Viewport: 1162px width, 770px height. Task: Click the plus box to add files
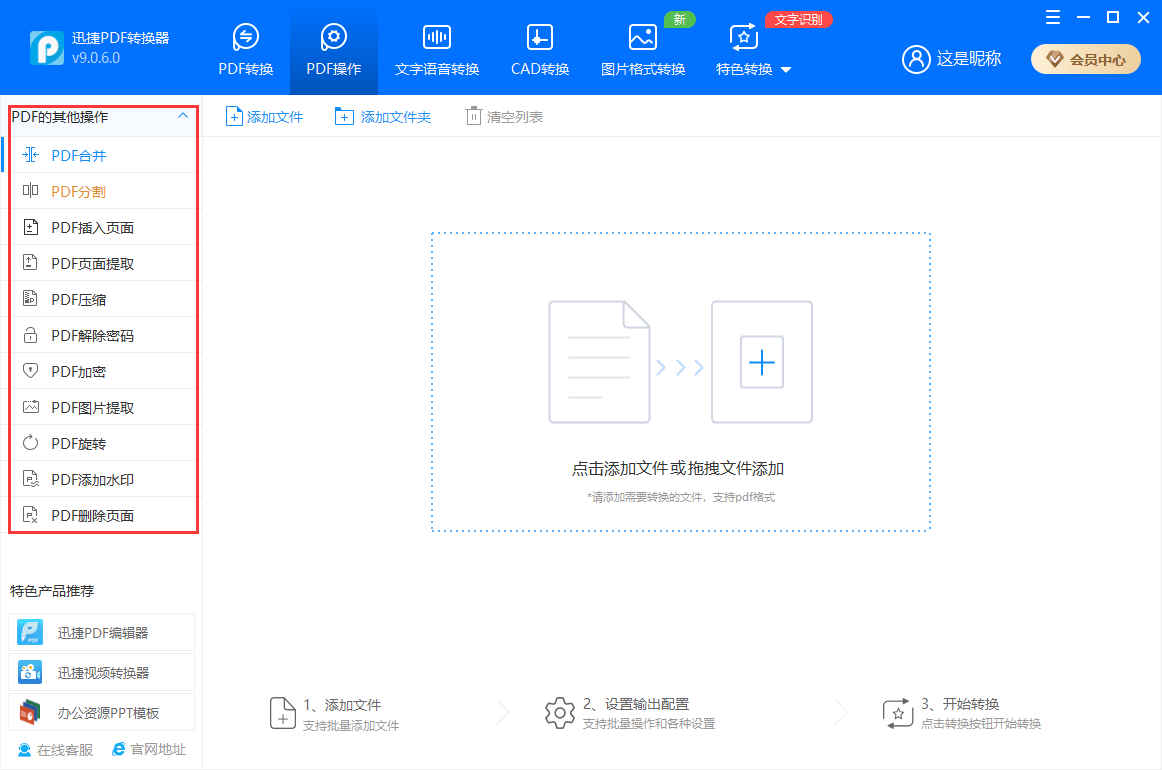coord(761,361)
